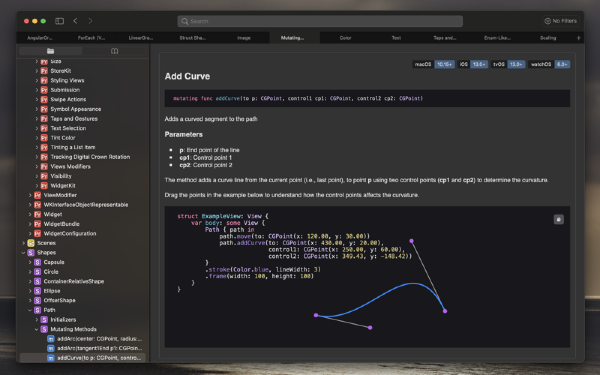This screenshot has height=375, width=600.
Task: Add a new tab with plus button
Action: pos(579,38)
